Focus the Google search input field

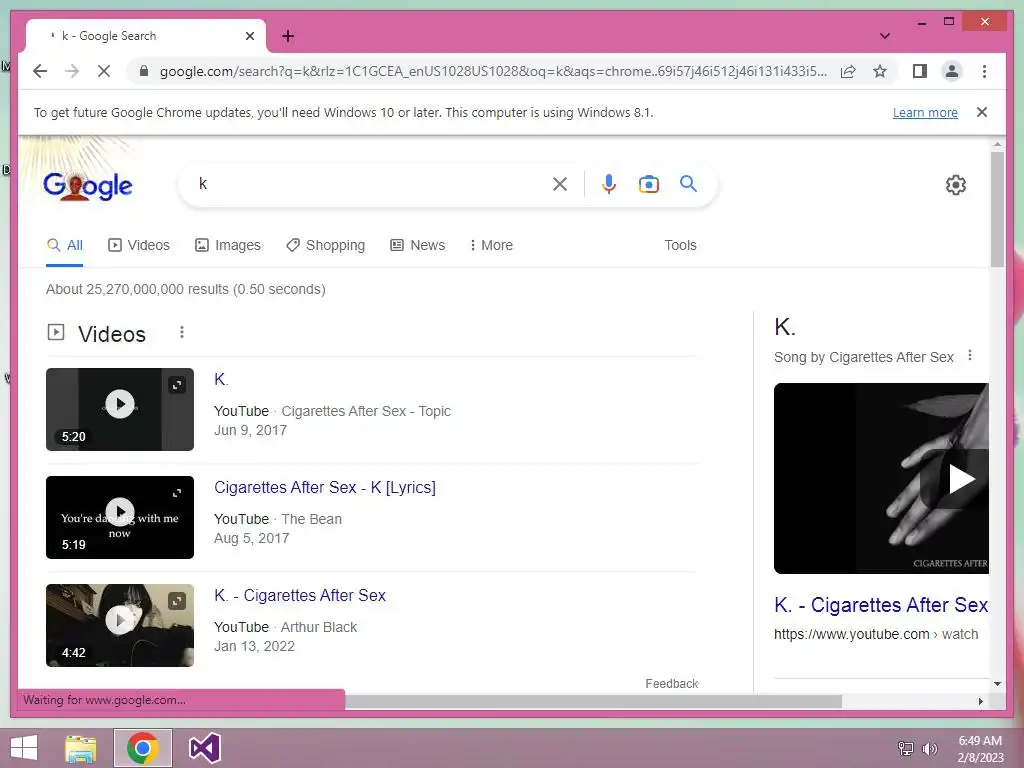pyautogui.click(x=371, y=184)
